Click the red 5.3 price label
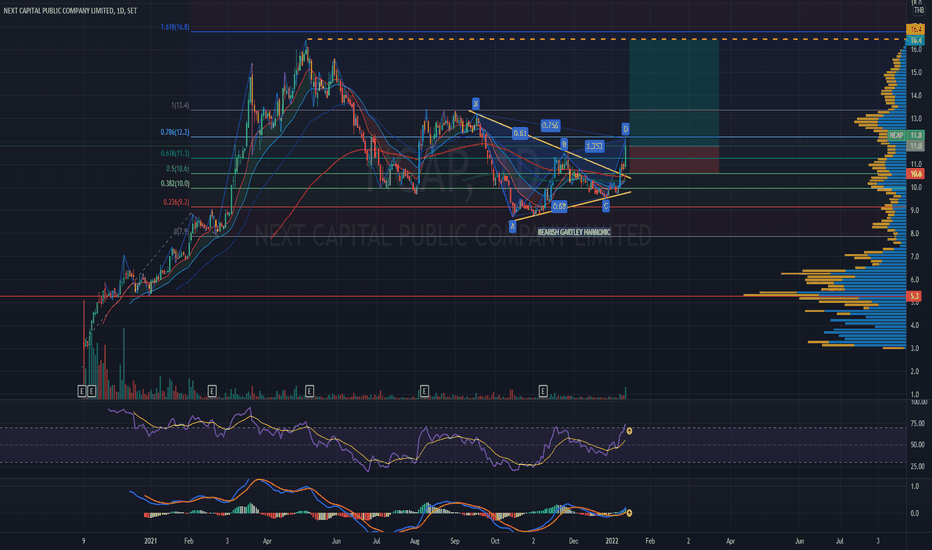Screen dimensions: 932x550 click(914, 296)
